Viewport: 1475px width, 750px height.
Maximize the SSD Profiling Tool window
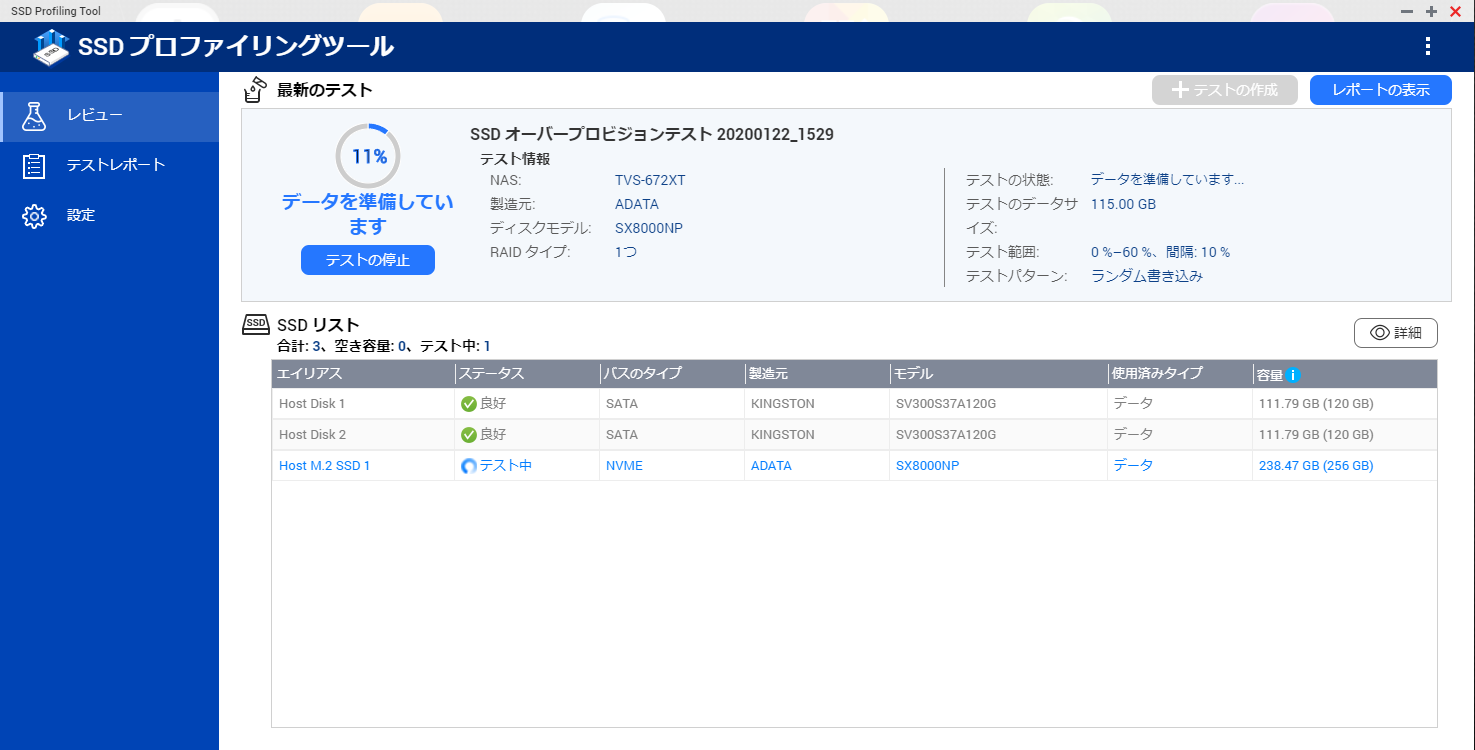tap(1431, 11)
